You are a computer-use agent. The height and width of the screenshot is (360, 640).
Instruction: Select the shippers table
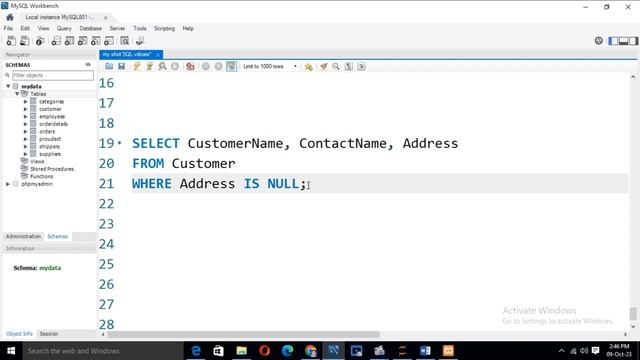(x=49, y=147)
